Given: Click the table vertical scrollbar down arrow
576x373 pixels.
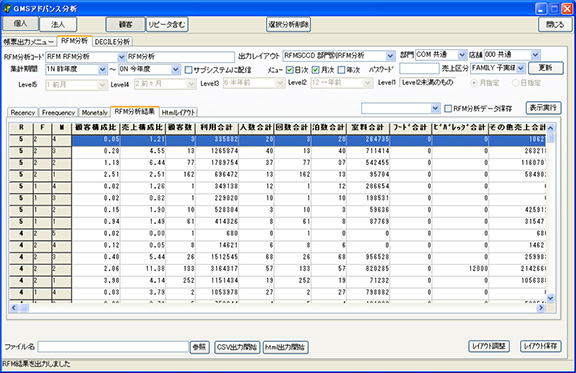Looking at the screenshot, I should (550, 298).
